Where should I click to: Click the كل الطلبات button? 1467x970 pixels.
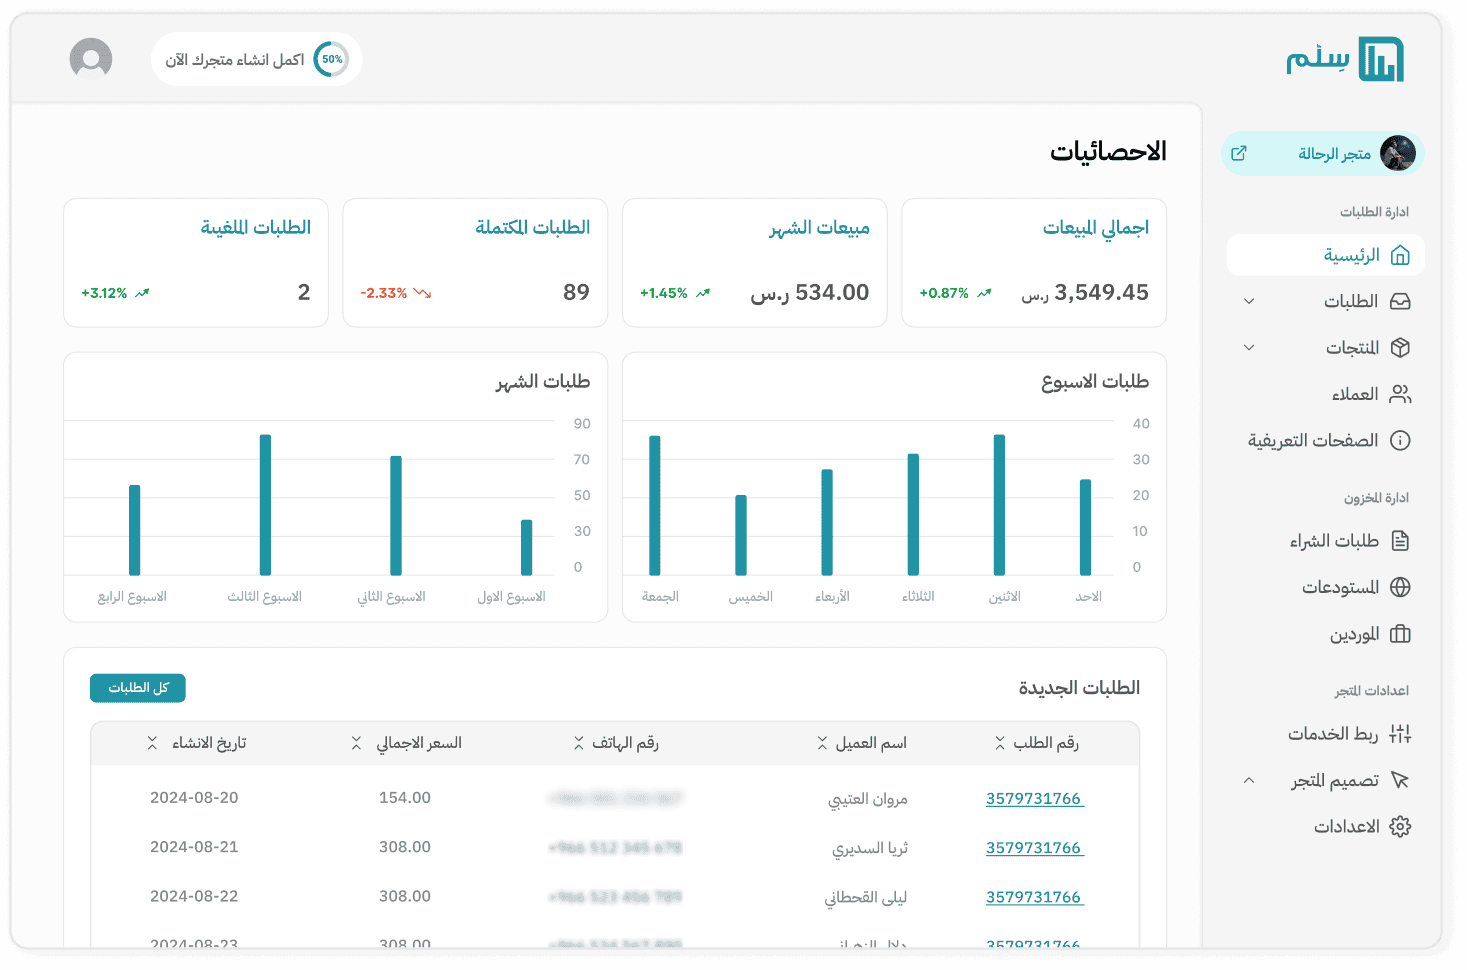pos(138,688)
